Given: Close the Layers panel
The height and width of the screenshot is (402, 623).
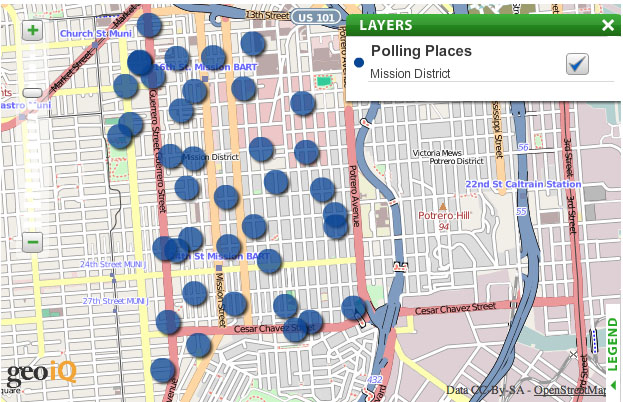Looking at the screenshot, I should click(x=608, y=26).
